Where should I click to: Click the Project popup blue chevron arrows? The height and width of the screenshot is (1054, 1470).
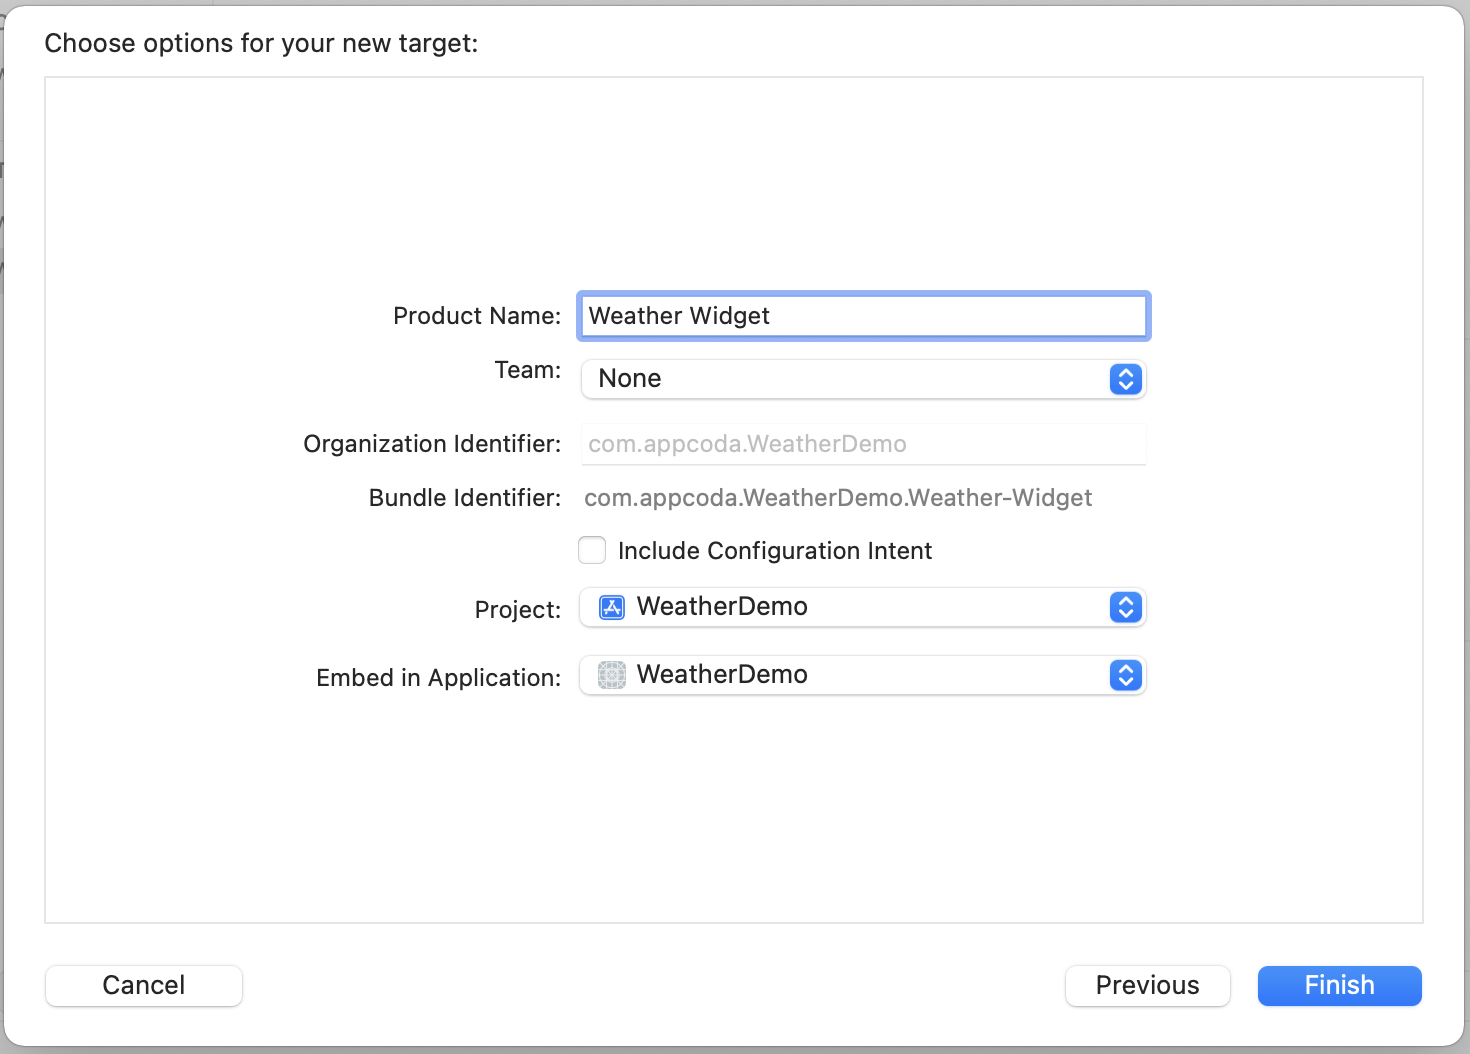click(1125, 607)
